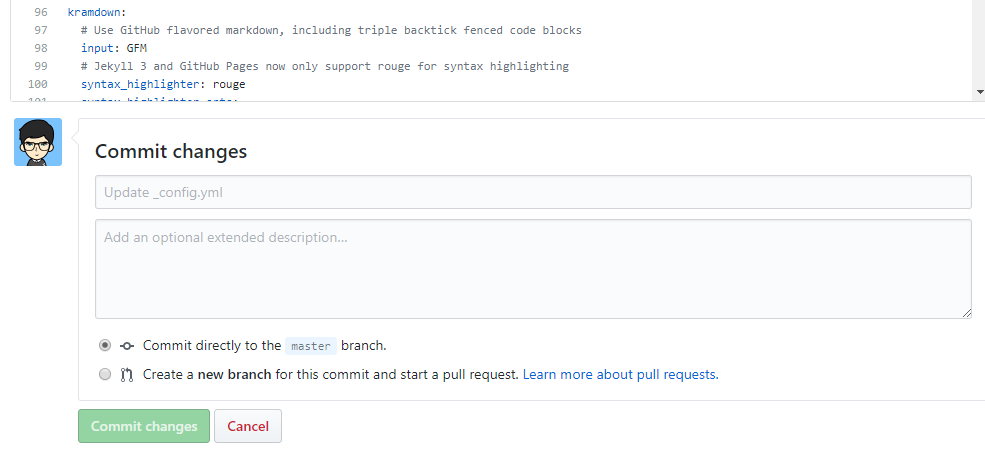Select "Commit directly to the master branch" radio

click(105, 345)
